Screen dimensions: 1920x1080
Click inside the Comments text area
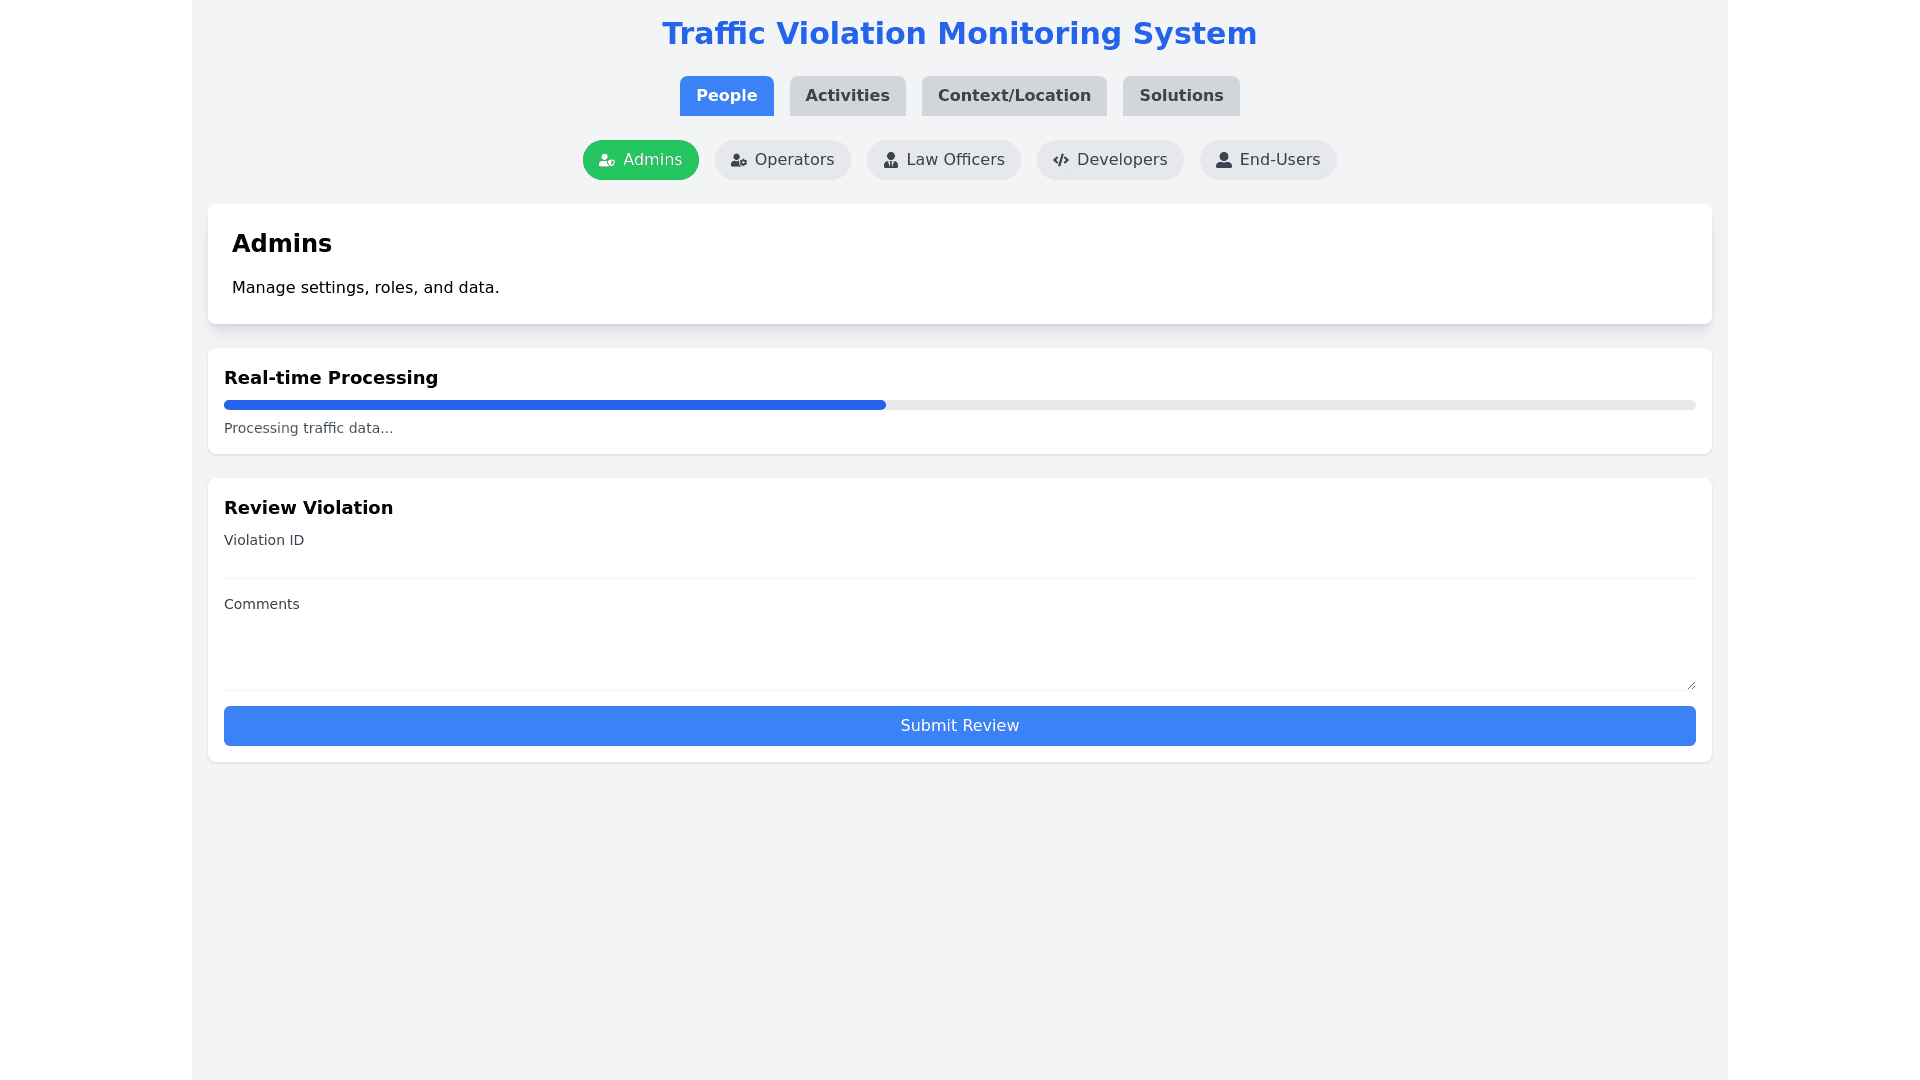click(959, 654)
